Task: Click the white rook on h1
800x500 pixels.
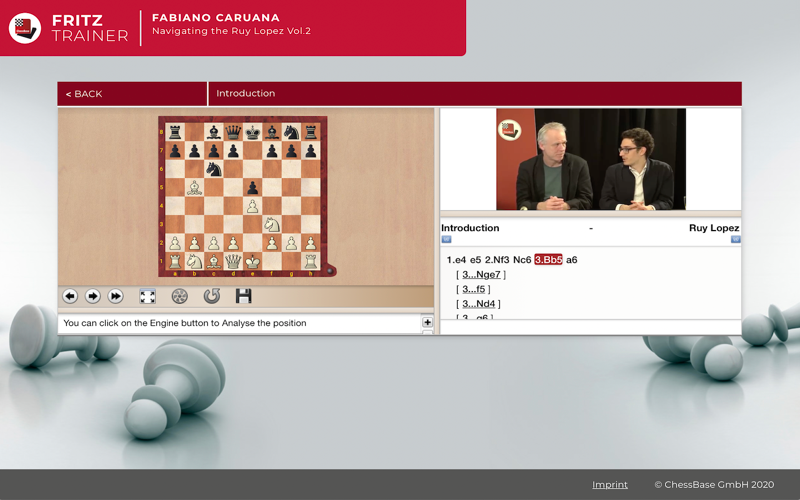Action: click(x=311, y=262)
